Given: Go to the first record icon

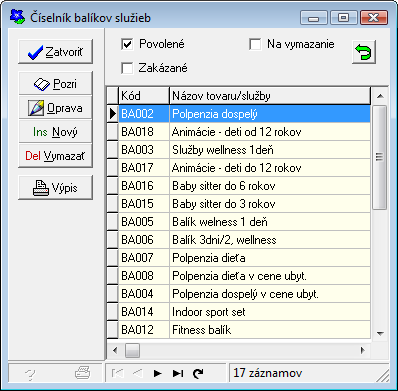Looking at the screenshot, I should [117, 373].
